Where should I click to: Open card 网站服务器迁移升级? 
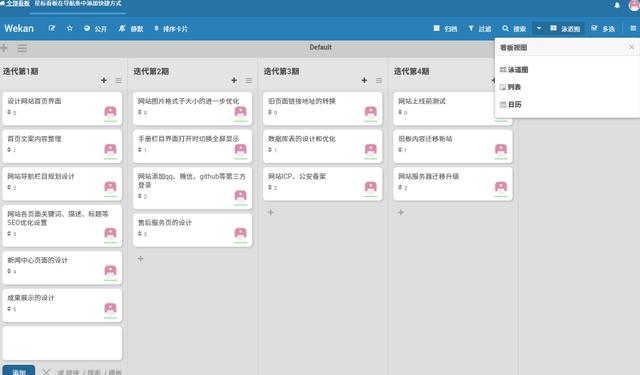click(x=453, y=184)
